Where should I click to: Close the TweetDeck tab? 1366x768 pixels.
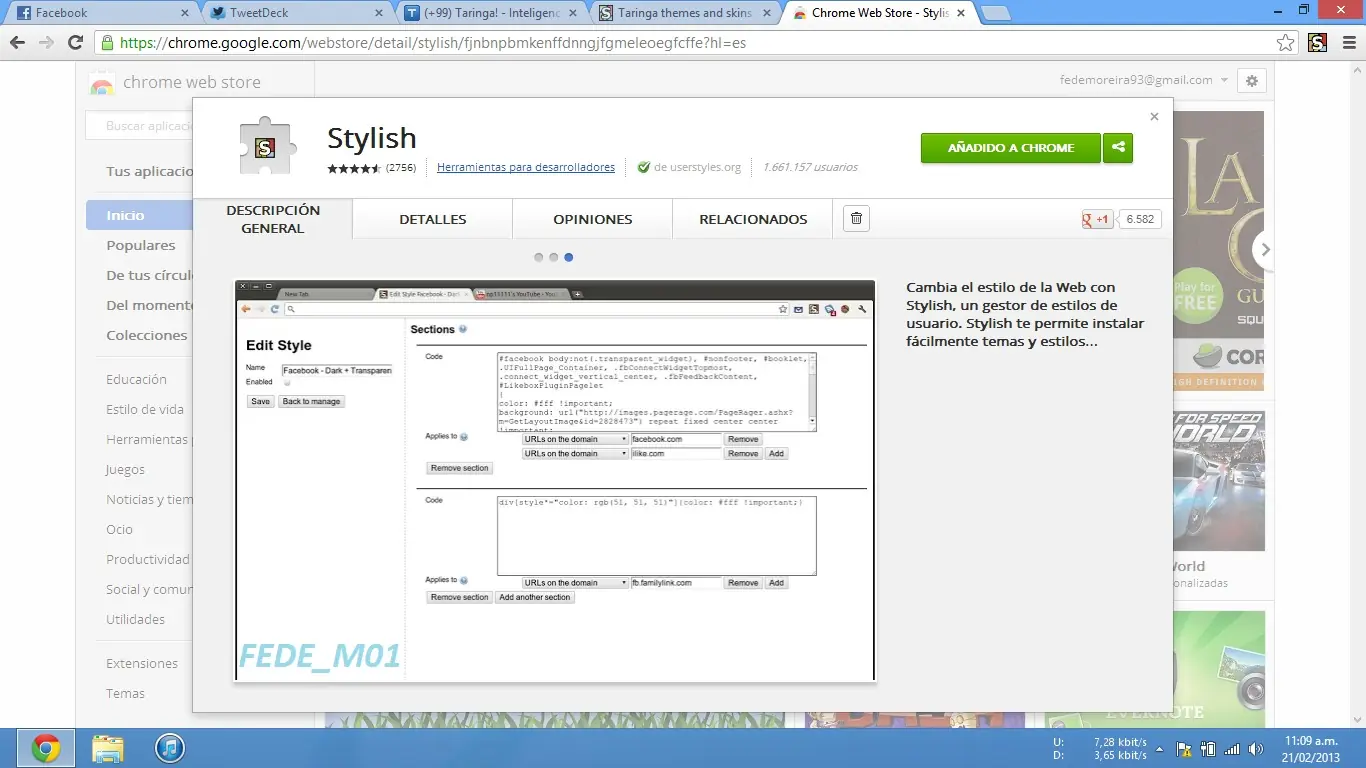click(377, 13)
